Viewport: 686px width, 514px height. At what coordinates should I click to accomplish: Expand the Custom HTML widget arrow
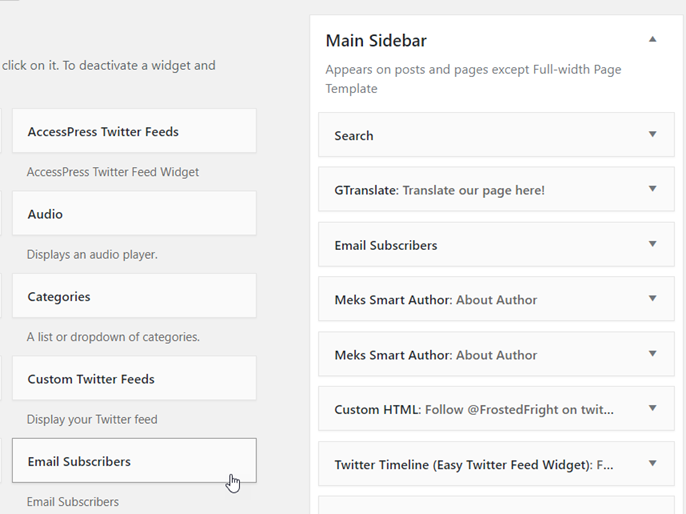652,409
